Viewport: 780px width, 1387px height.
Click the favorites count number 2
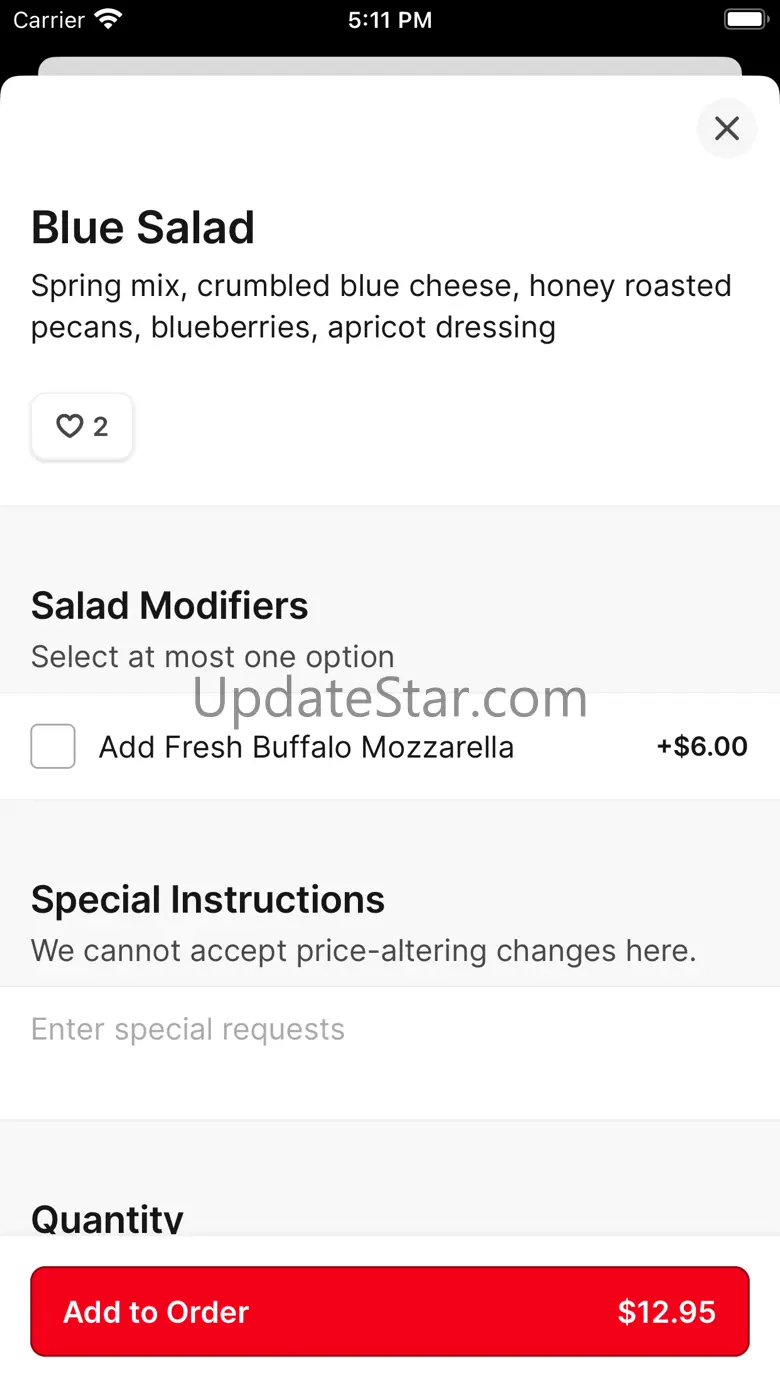100,427
